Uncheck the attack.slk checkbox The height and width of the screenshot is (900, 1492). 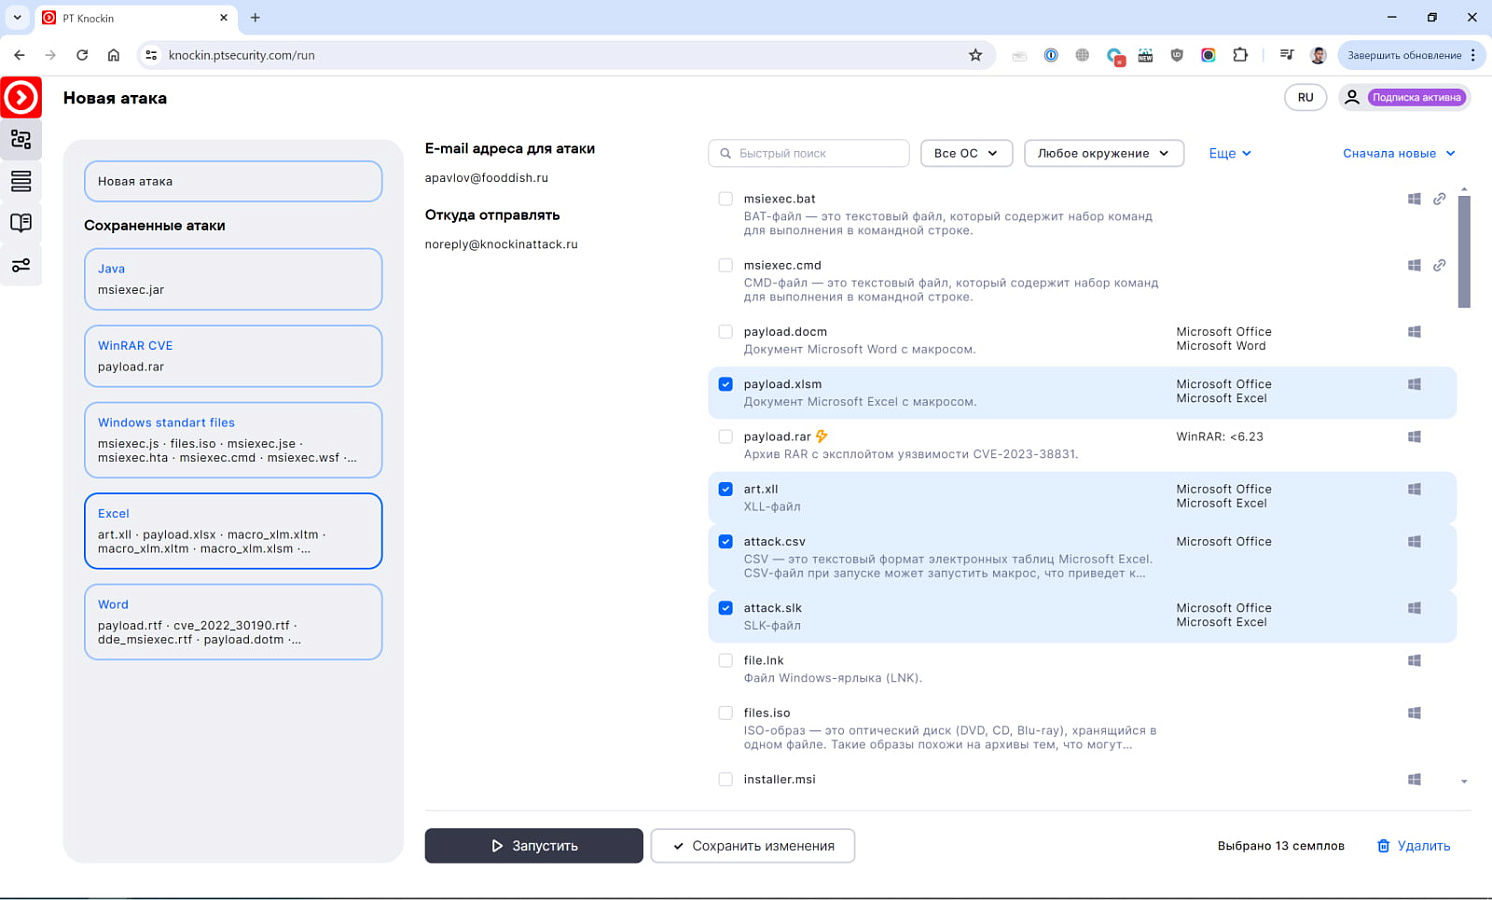725,608
